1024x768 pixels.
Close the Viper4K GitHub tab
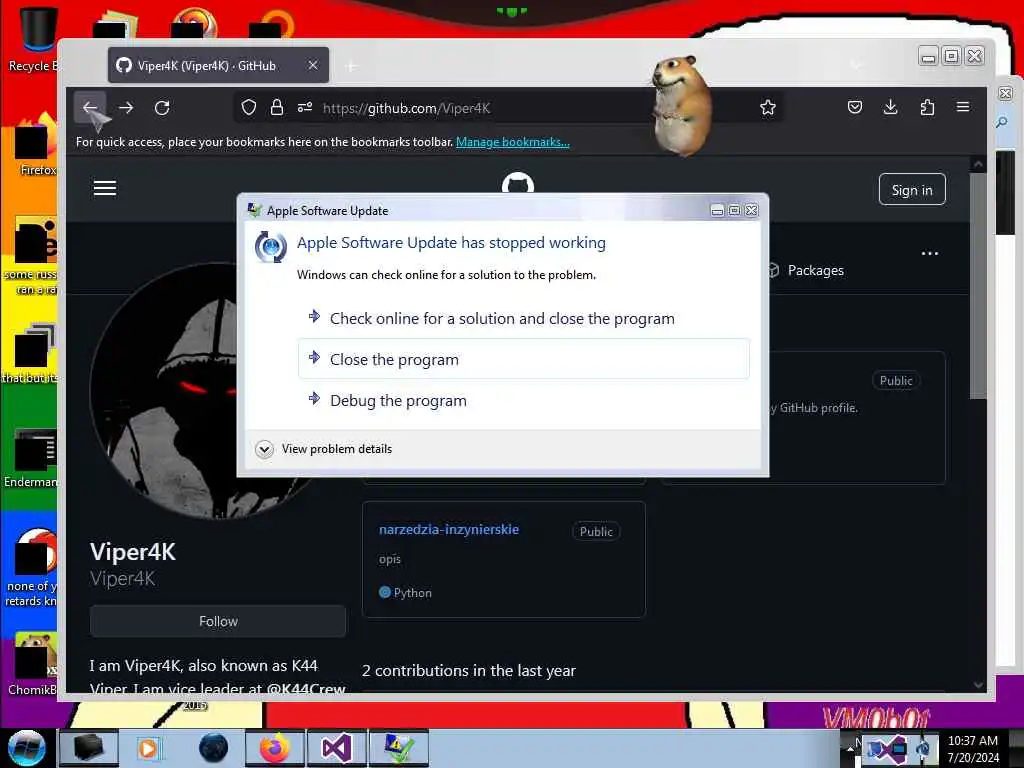click(313, 65)
